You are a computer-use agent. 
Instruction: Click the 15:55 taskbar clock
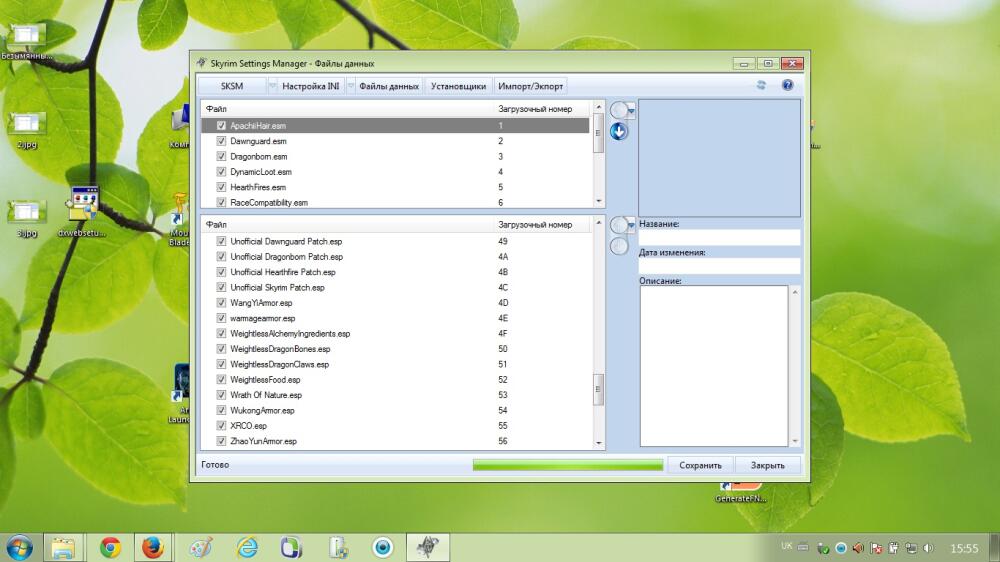click(964, 548)
